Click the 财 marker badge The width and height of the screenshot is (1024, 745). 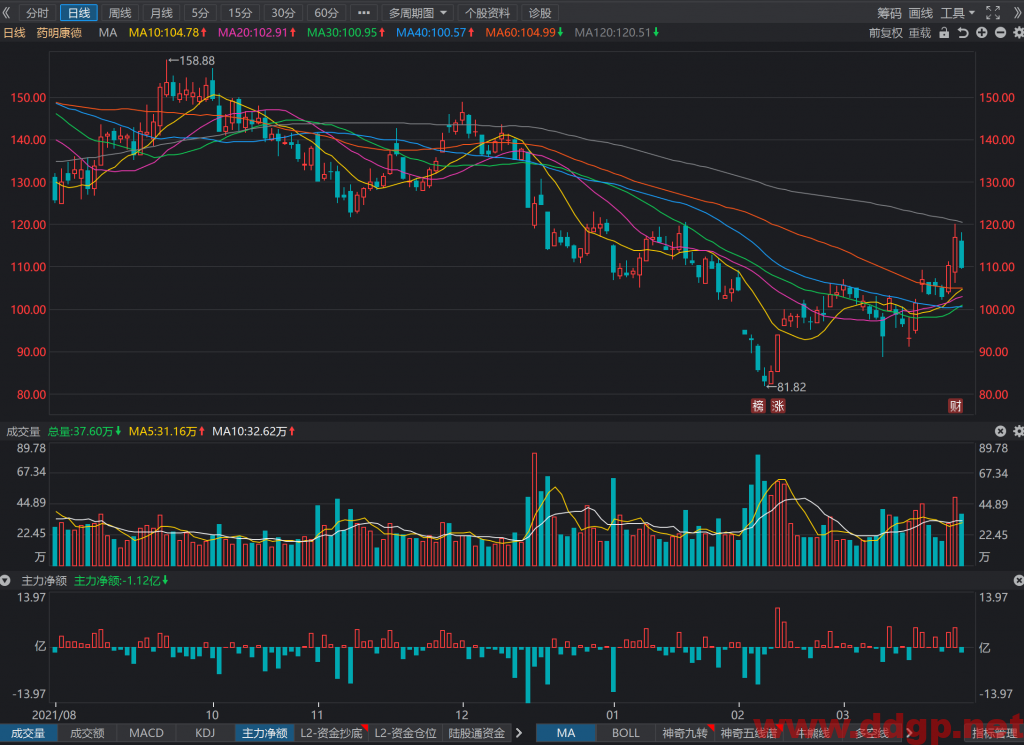[x=955, y=405]
